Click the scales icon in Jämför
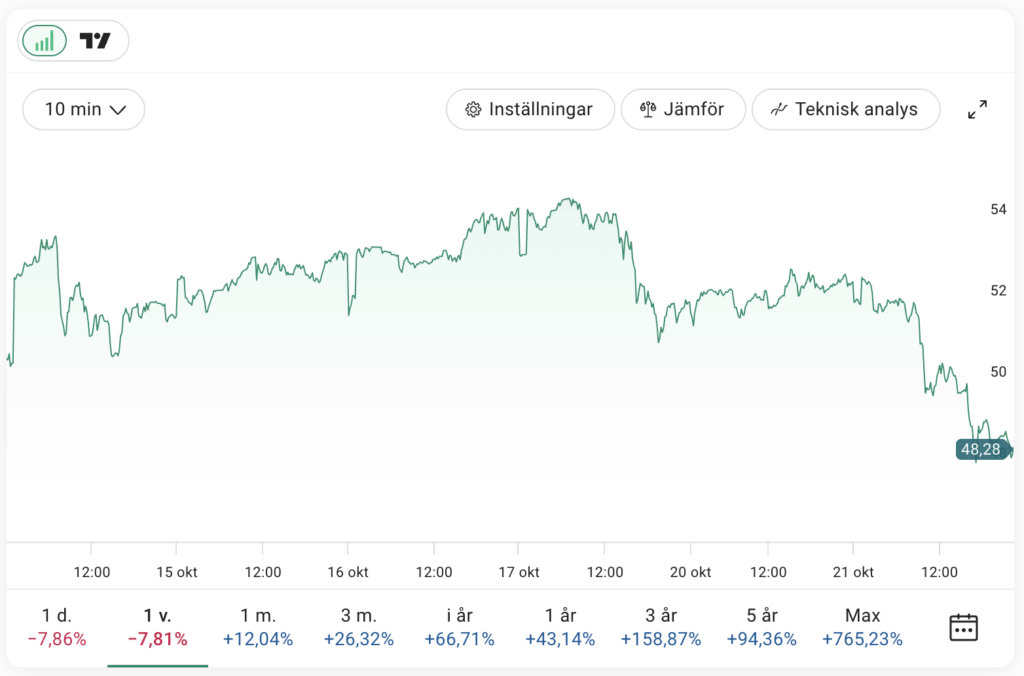 click(x=647, y=110)
